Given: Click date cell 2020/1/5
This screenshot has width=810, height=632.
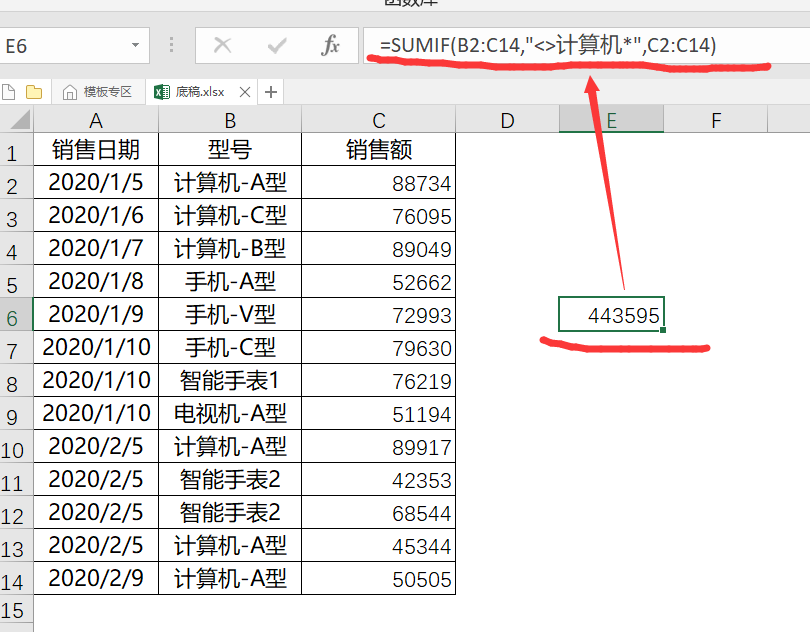Looking at the screenshot, I should (96, 182).
